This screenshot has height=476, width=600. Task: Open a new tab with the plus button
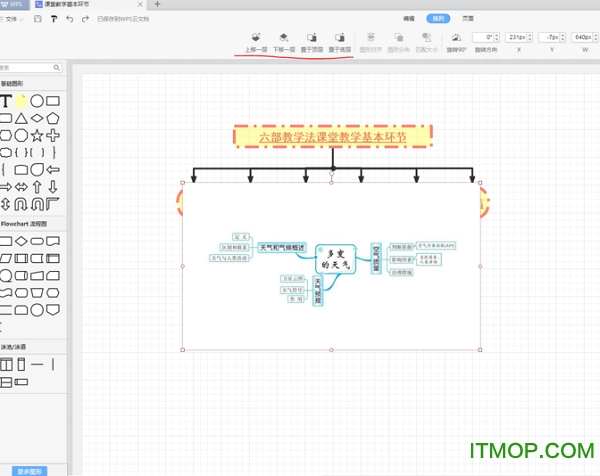coord(156,5)
